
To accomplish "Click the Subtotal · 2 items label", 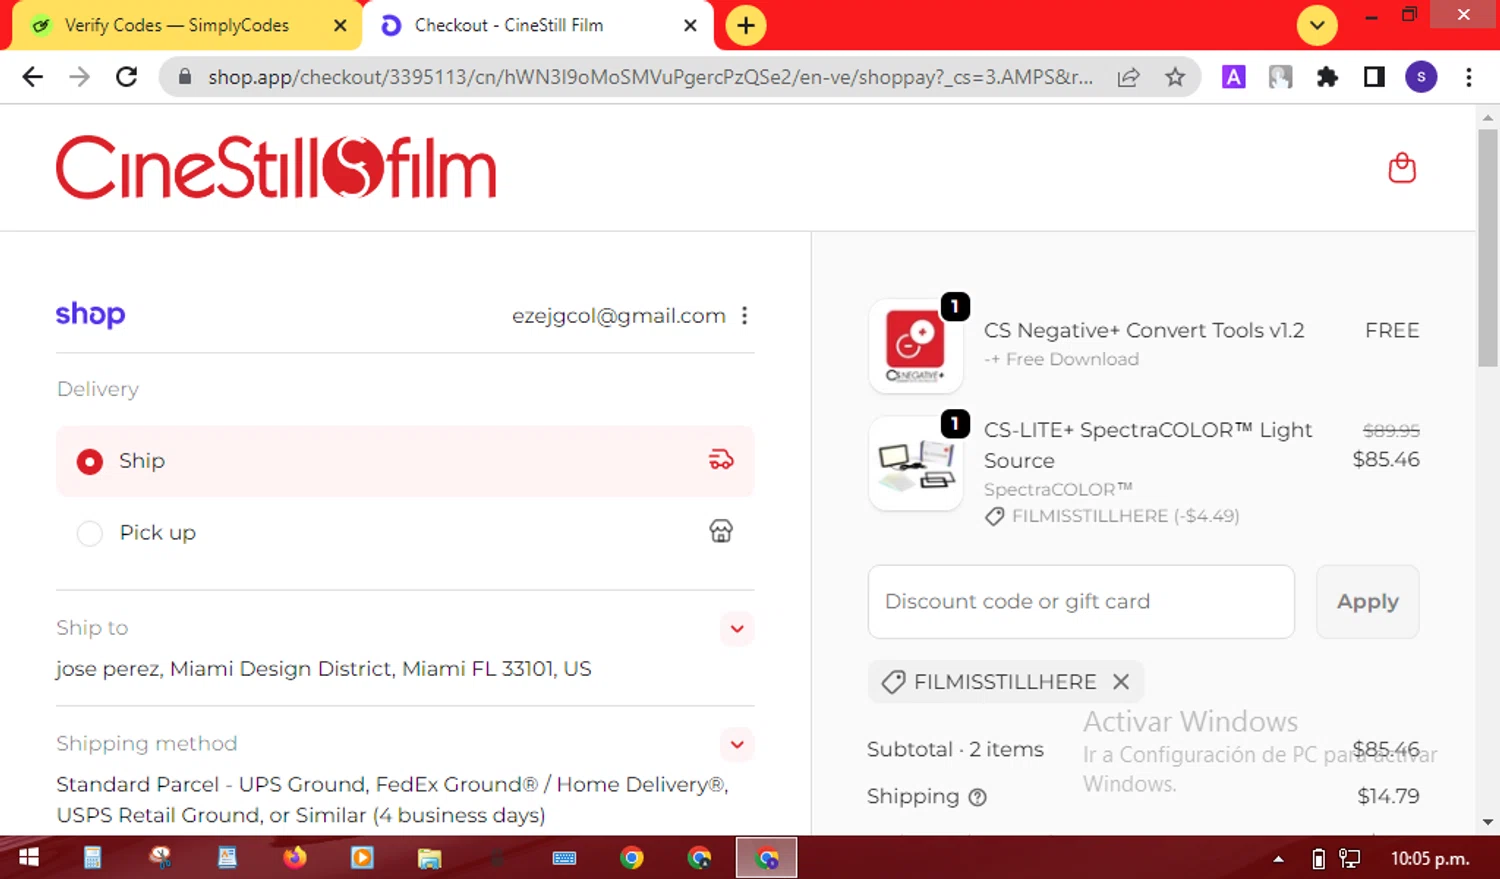I will pos(955,750).
